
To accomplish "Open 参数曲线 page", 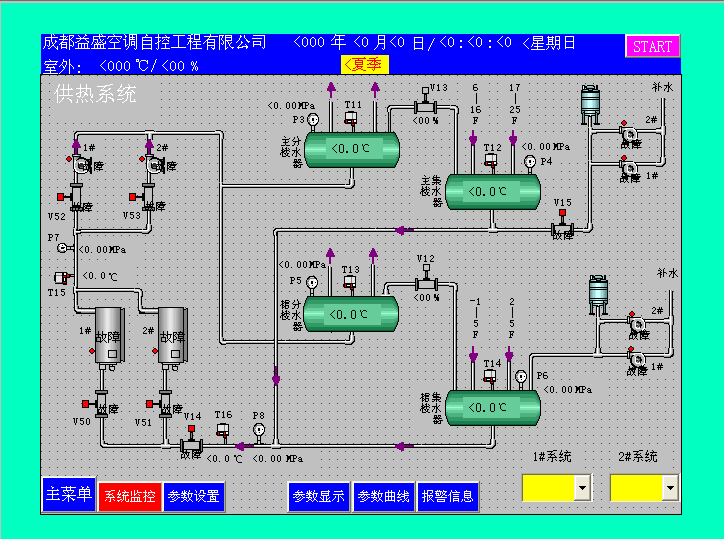I will pyautogui.click(x=383, y=497).
